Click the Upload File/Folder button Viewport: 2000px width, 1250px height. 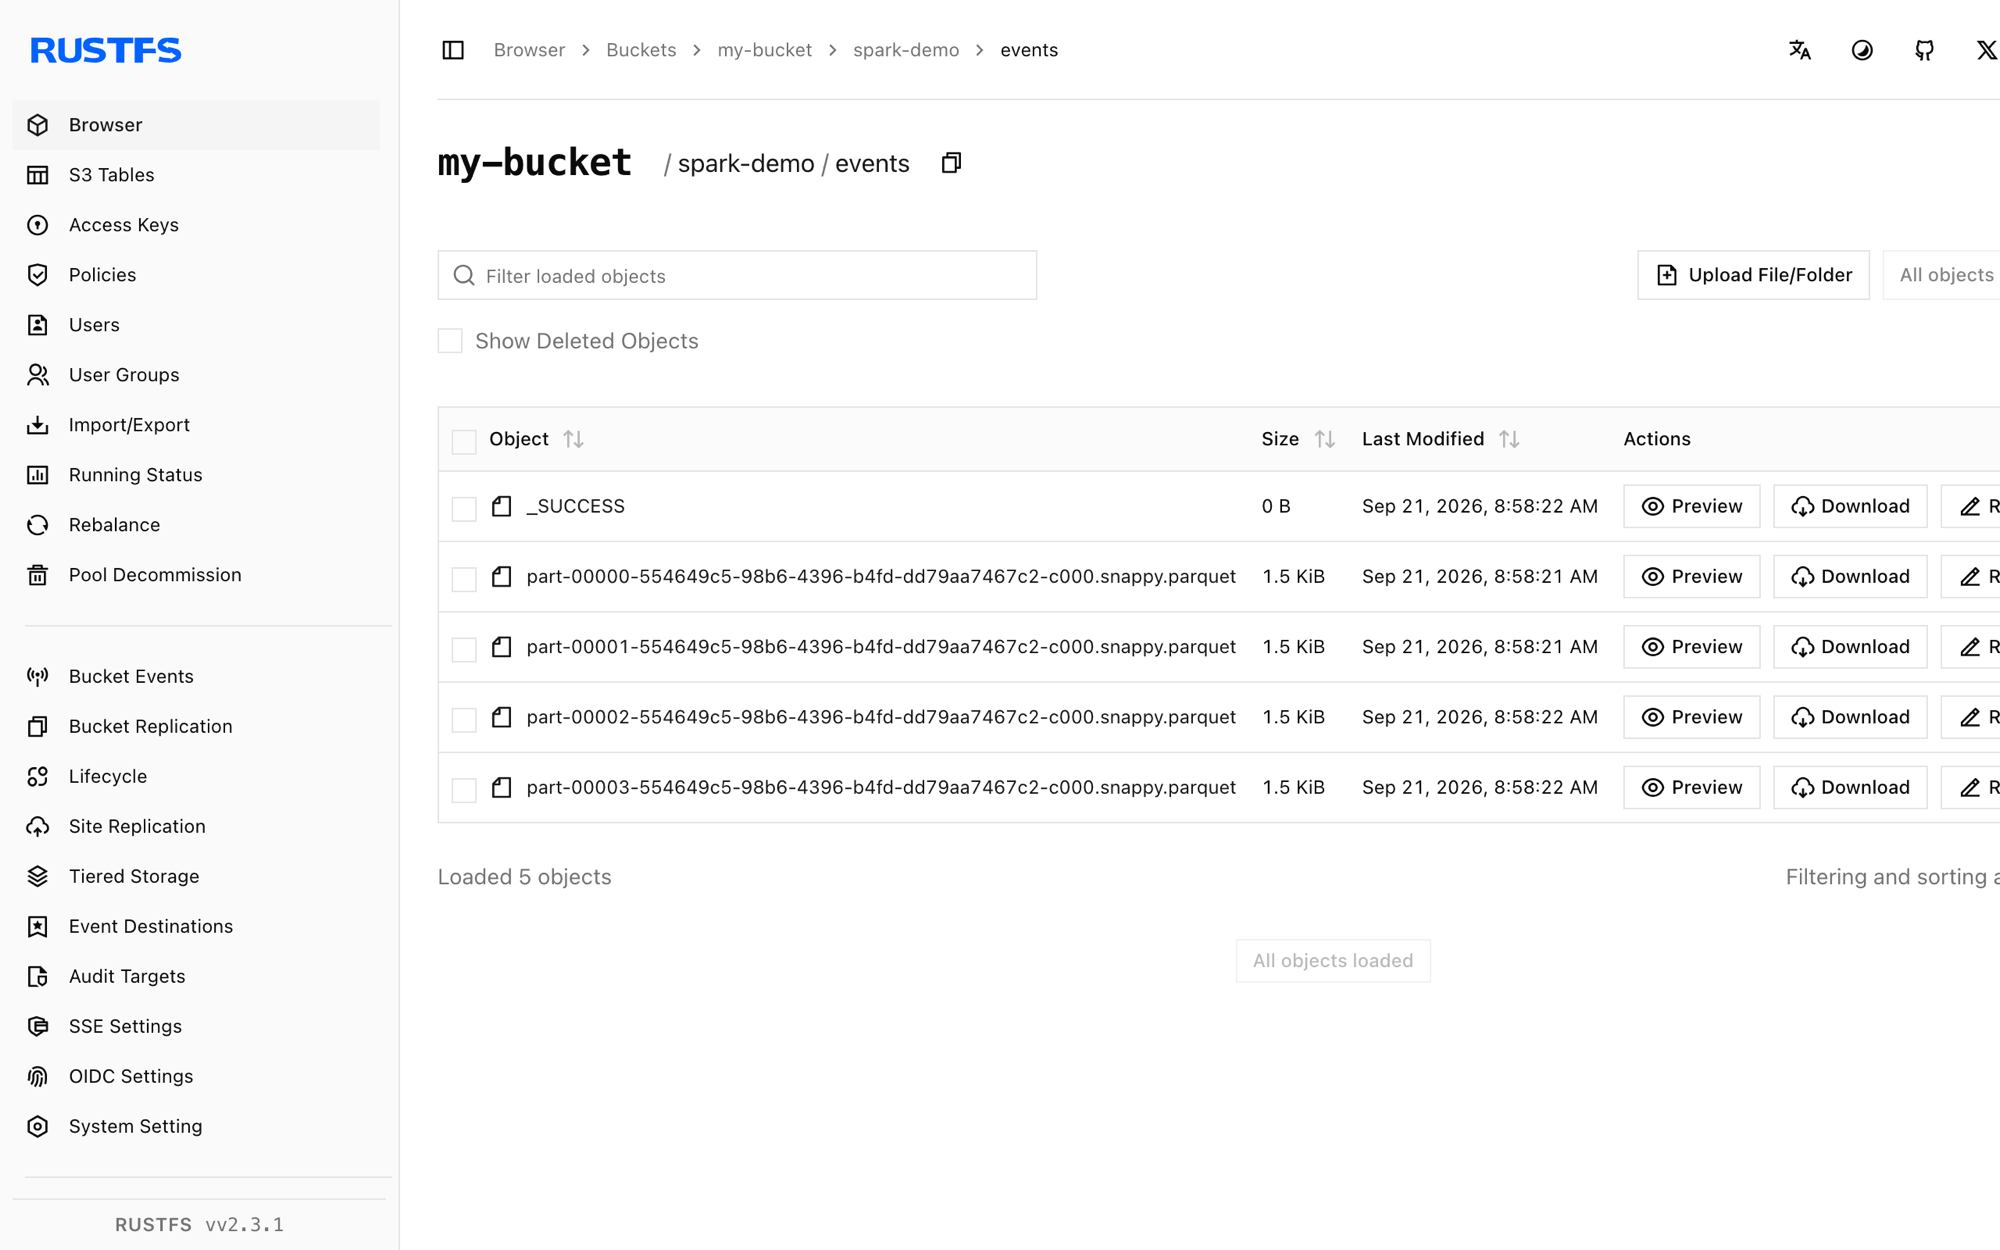coord(1753,275)
